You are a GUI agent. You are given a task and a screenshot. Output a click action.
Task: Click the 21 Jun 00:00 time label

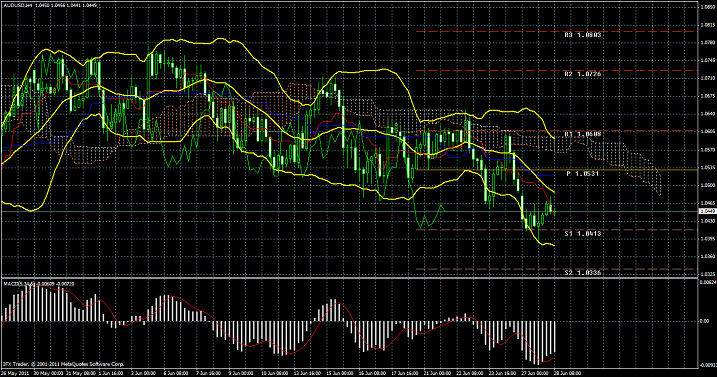437,373
